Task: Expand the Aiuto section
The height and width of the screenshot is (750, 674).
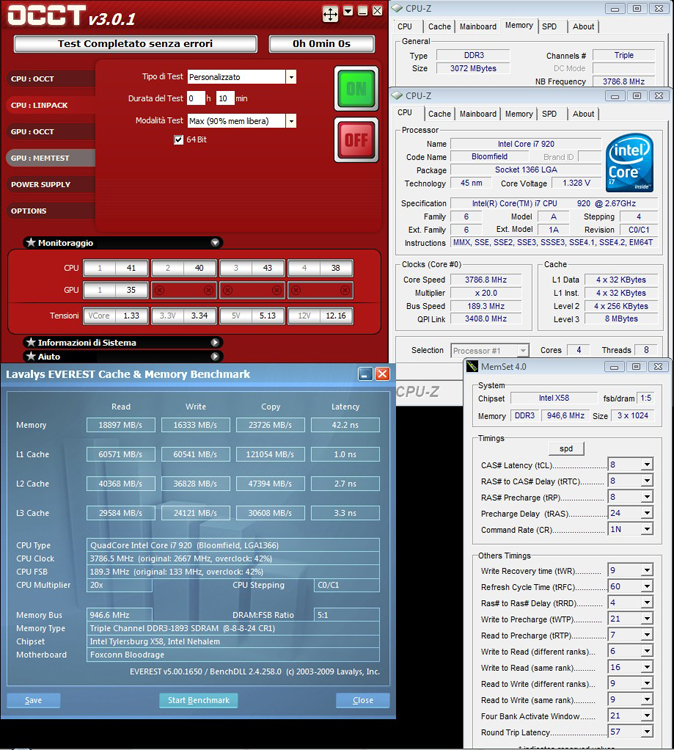Action: 215,356
